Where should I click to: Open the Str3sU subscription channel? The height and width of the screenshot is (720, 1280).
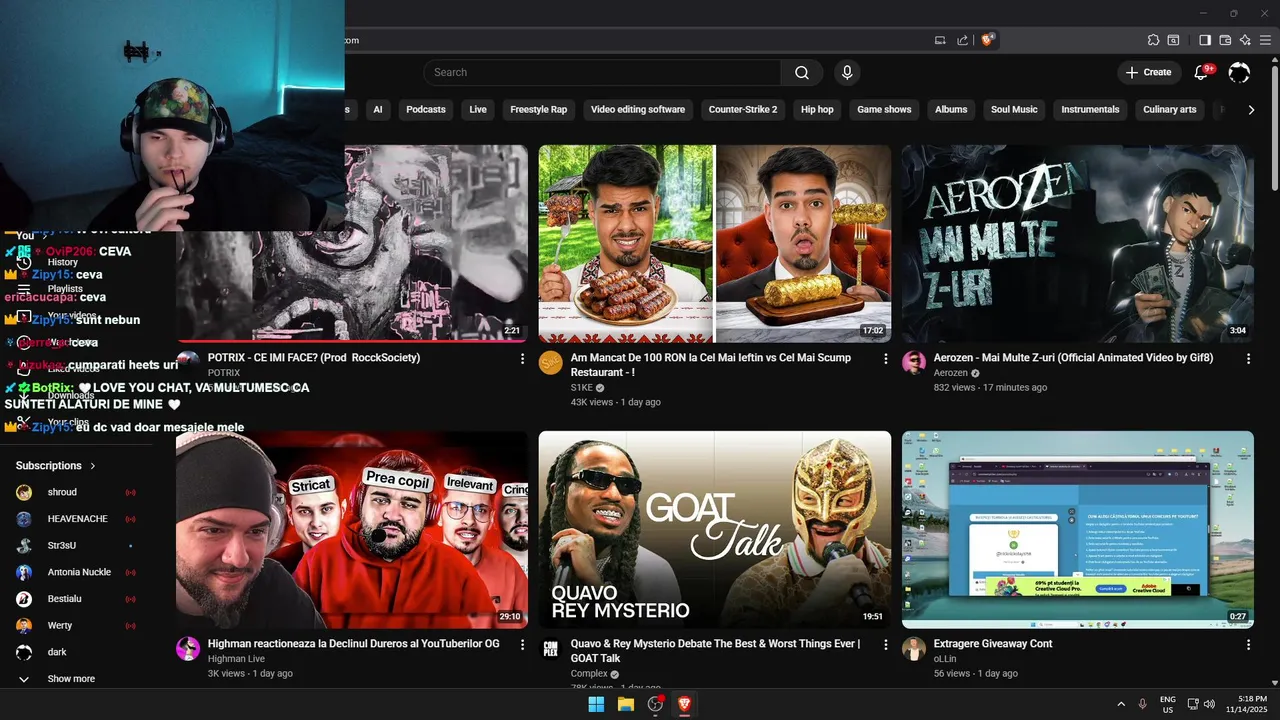pyautogui.click(x=76, y=546)
